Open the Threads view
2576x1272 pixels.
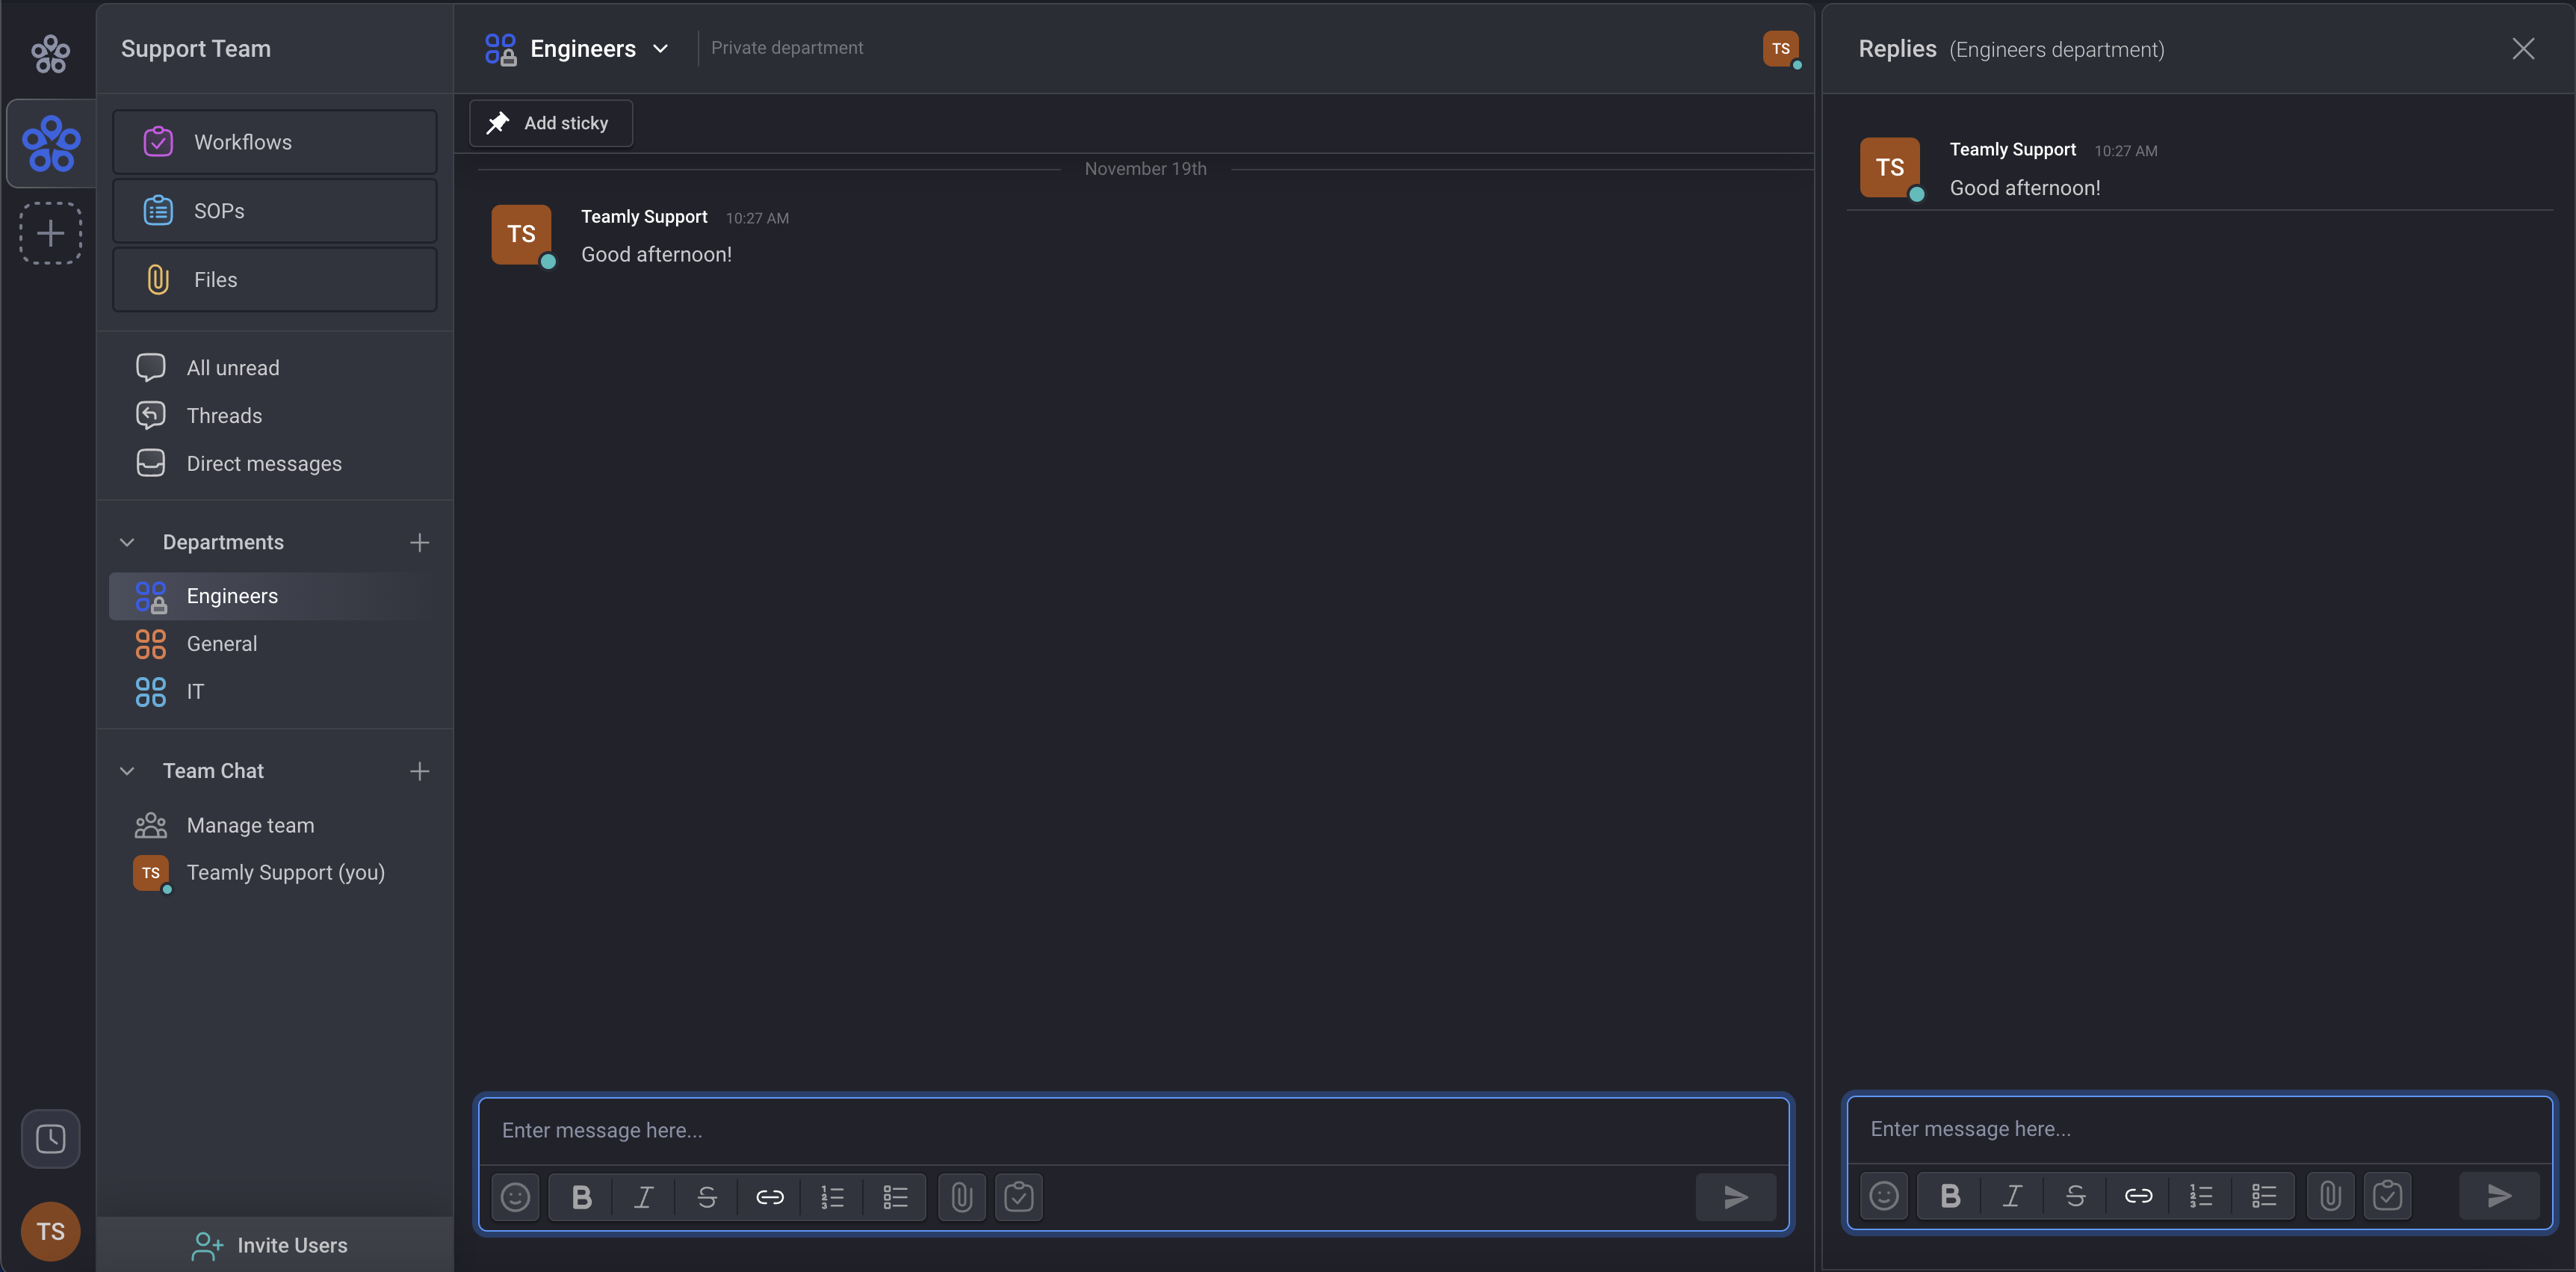coord(224,416)
